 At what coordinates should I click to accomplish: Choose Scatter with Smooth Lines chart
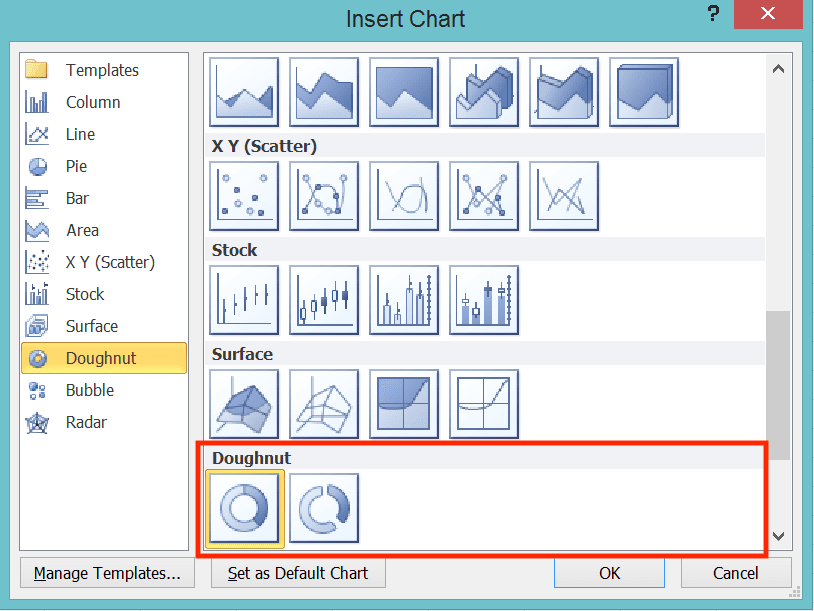click(404, 196)
